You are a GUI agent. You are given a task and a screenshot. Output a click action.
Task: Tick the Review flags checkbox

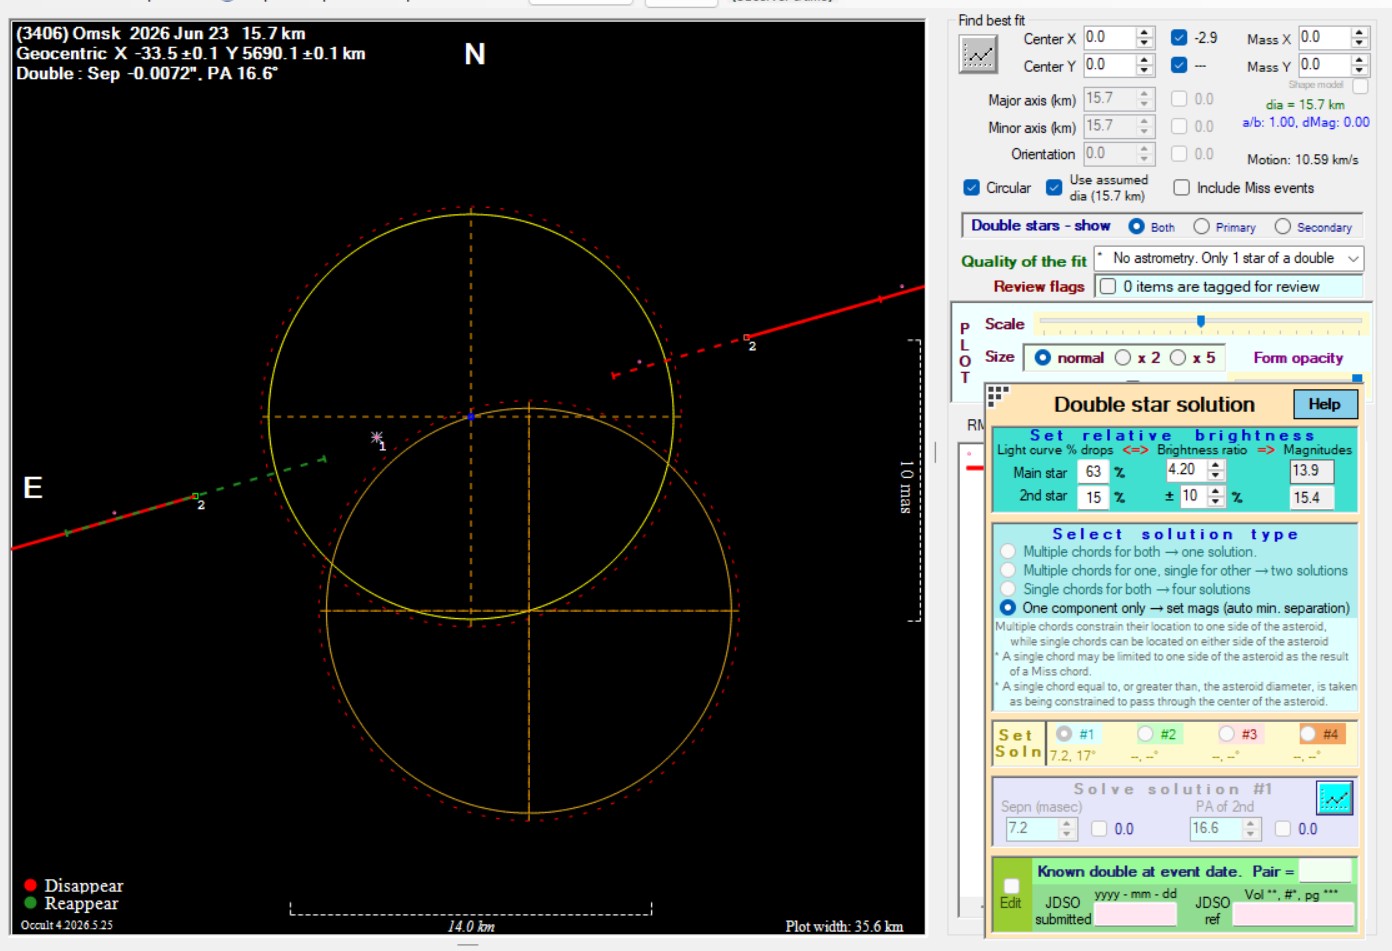point(1108,287)
